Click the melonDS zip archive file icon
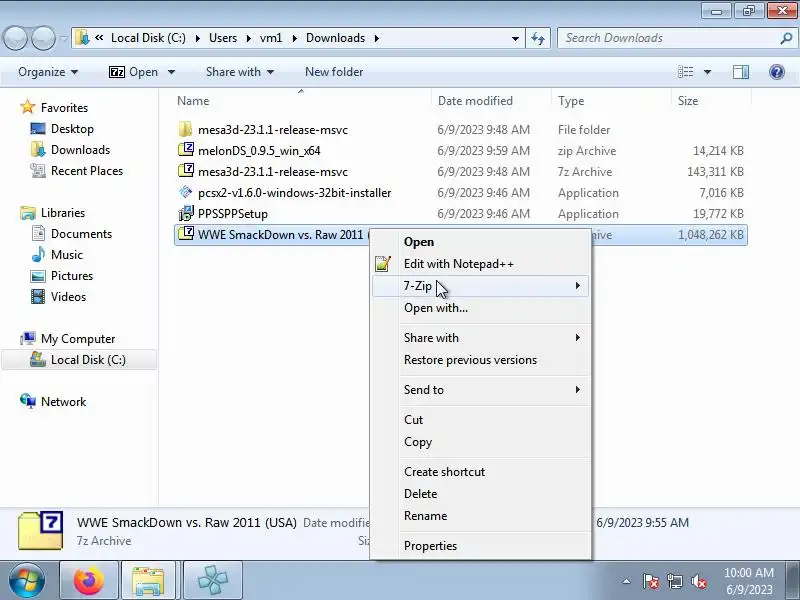Screen dimensions: 800x600 coord(186,150)
